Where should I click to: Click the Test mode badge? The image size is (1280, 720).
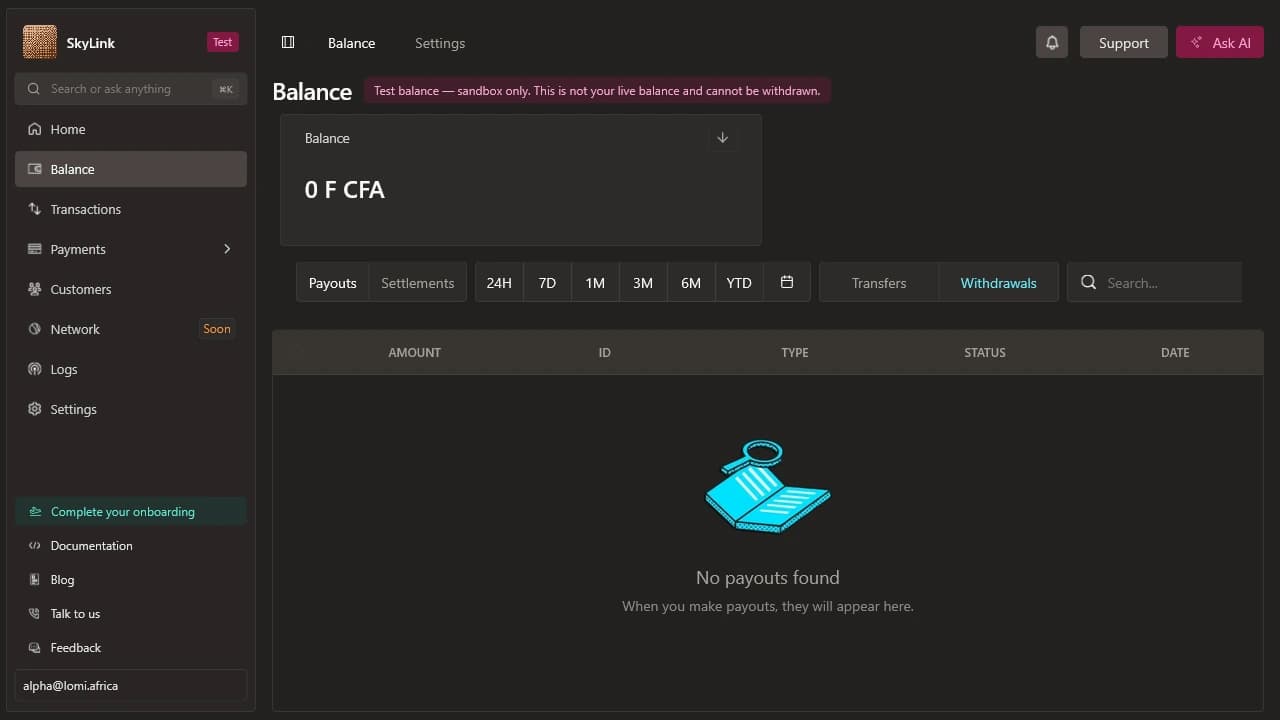tap(222, 42)
